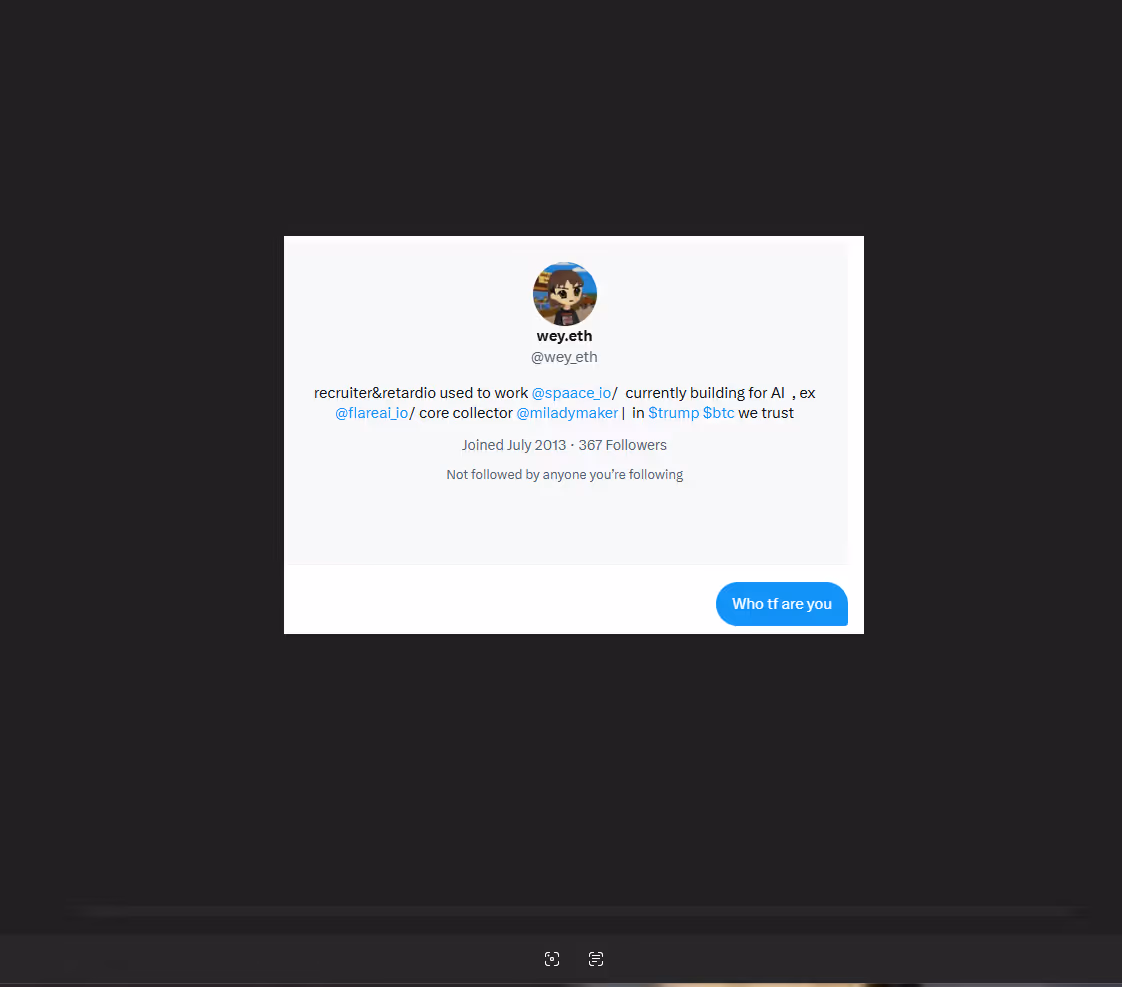Click the "Who tf are you" message bubble
Image resolution: width=1122 pixels, height=987 pixels.
(781, 604)
